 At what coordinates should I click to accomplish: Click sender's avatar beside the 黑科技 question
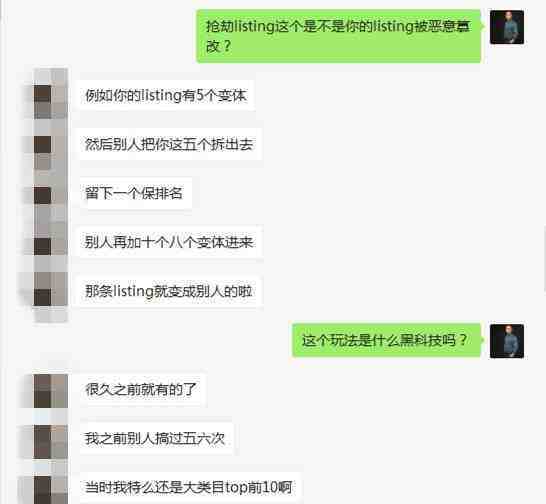(x=507, y=341)
